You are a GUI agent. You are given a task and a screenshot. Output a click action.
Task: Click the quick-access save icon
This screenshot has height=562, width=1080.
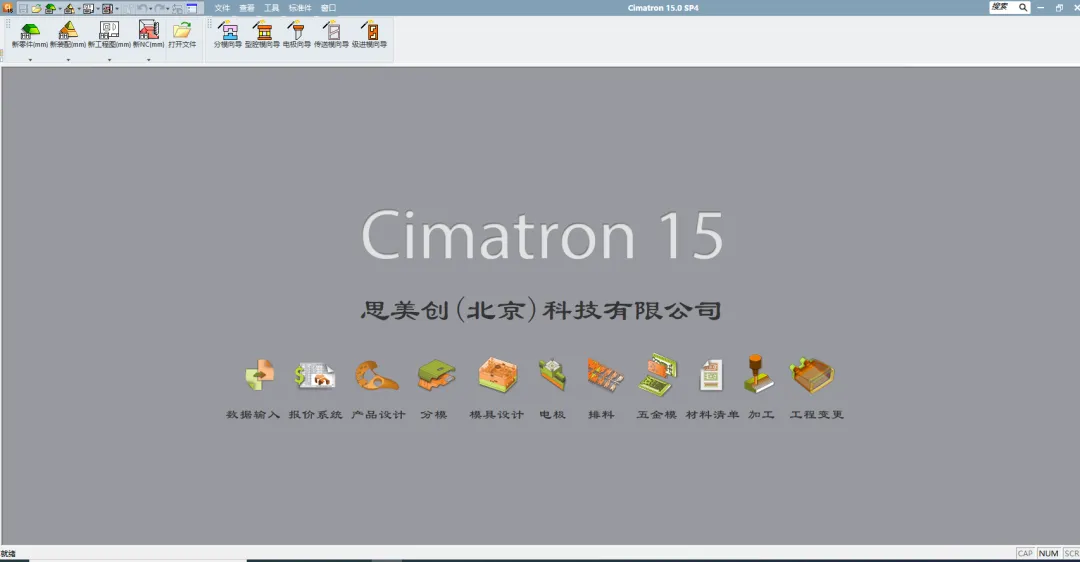23,9
